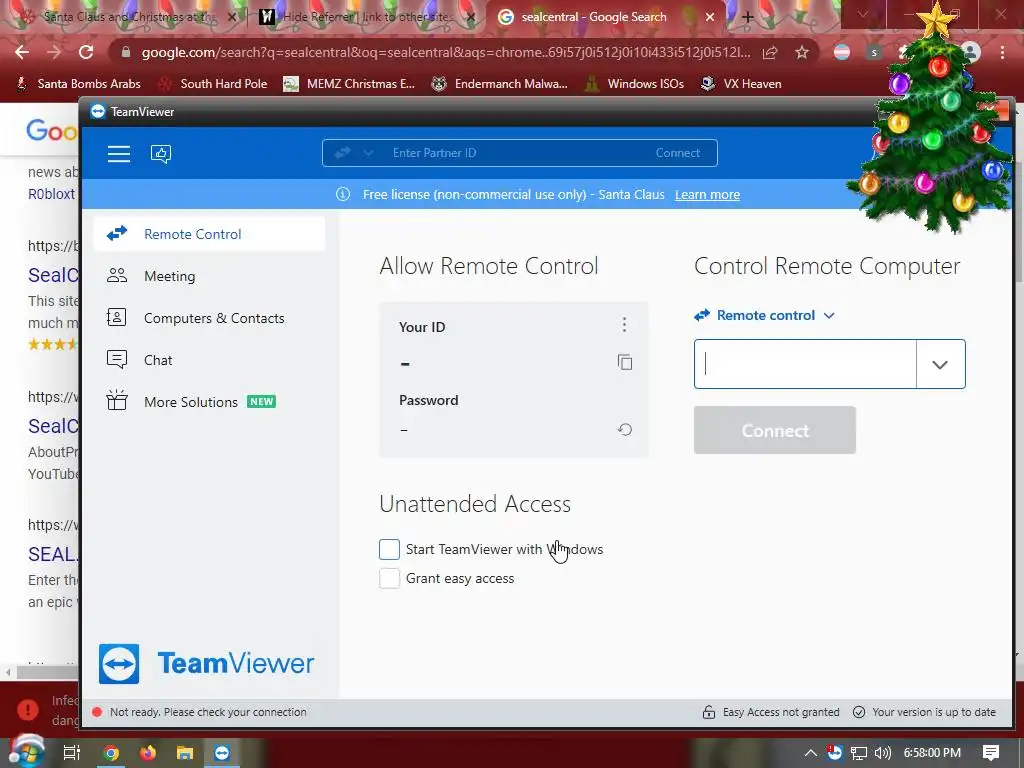Open the TeamViewer hamburger menu
1024x768 pixels.
coord(119,153)
